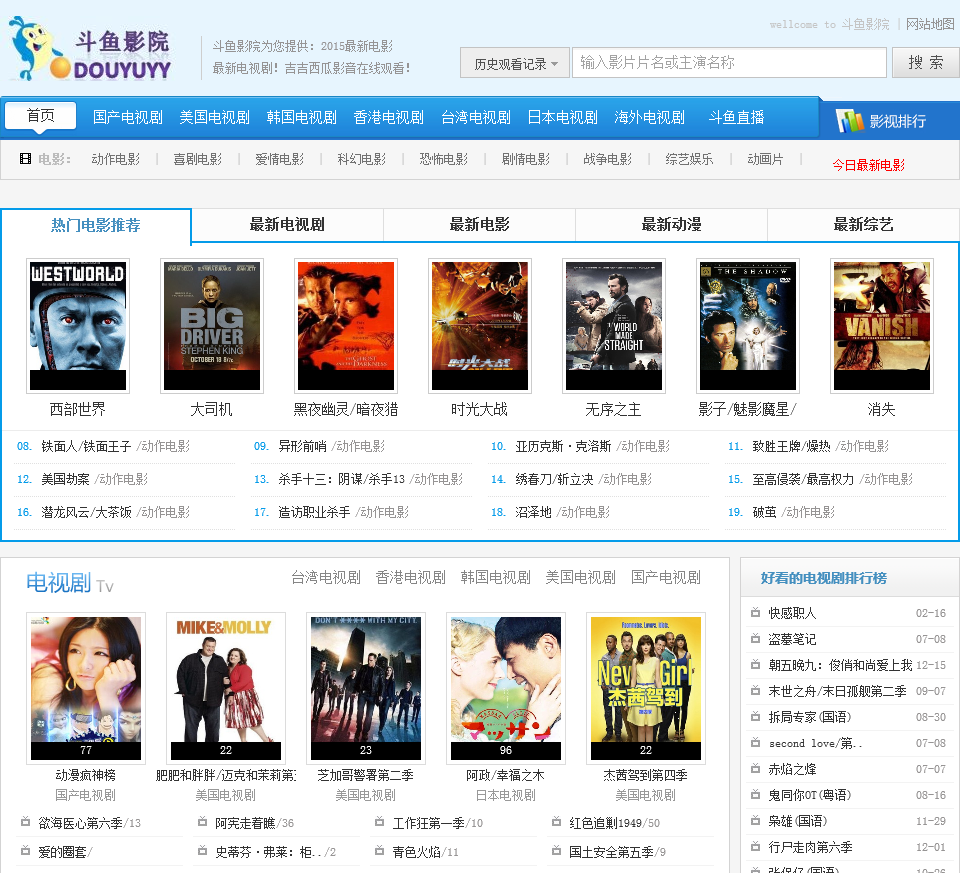This screenshot has height=873, width=960.
Task: Open ranking entry 鬼同你OT (粤语)
Action: [809, 795]
